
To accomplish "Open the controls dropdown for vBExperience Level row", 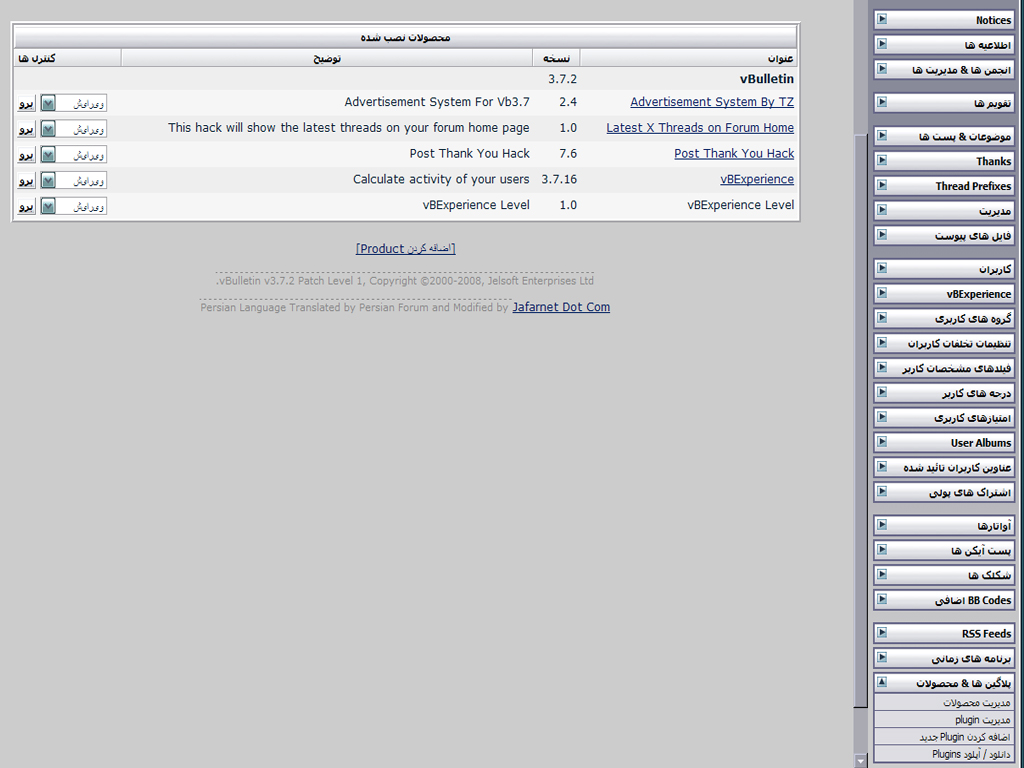I will pos(73,206).
